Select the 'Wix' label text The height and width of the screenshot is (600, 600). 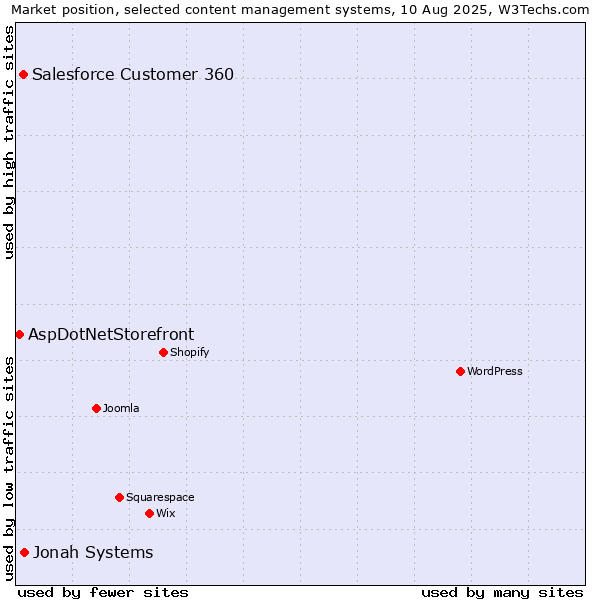(x=166, y=513)
